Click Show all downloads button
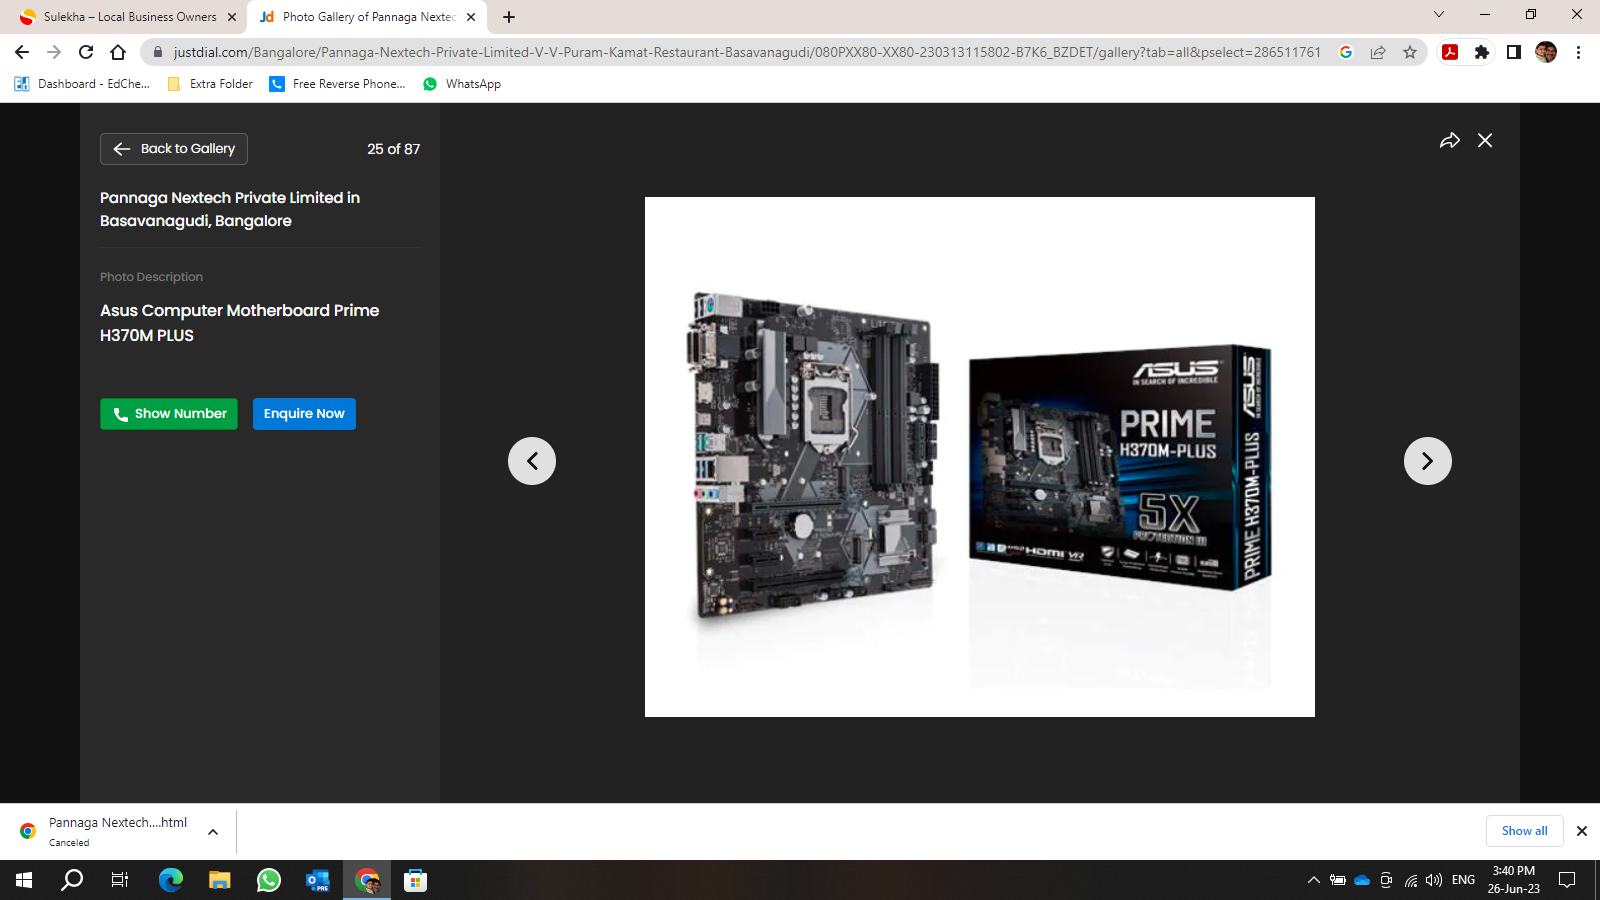The width and height of the screenshot is (1600, 900). pyautogui.click(x=1524, y=831)
